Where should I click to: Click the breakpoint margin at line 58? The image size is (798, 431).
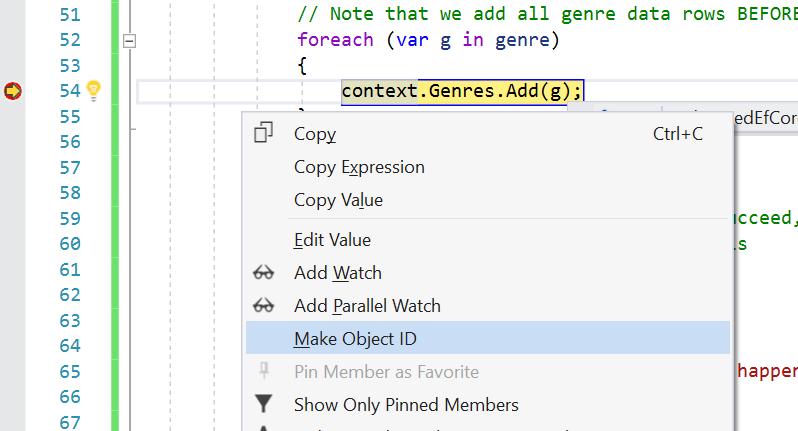tap(13, 193)
